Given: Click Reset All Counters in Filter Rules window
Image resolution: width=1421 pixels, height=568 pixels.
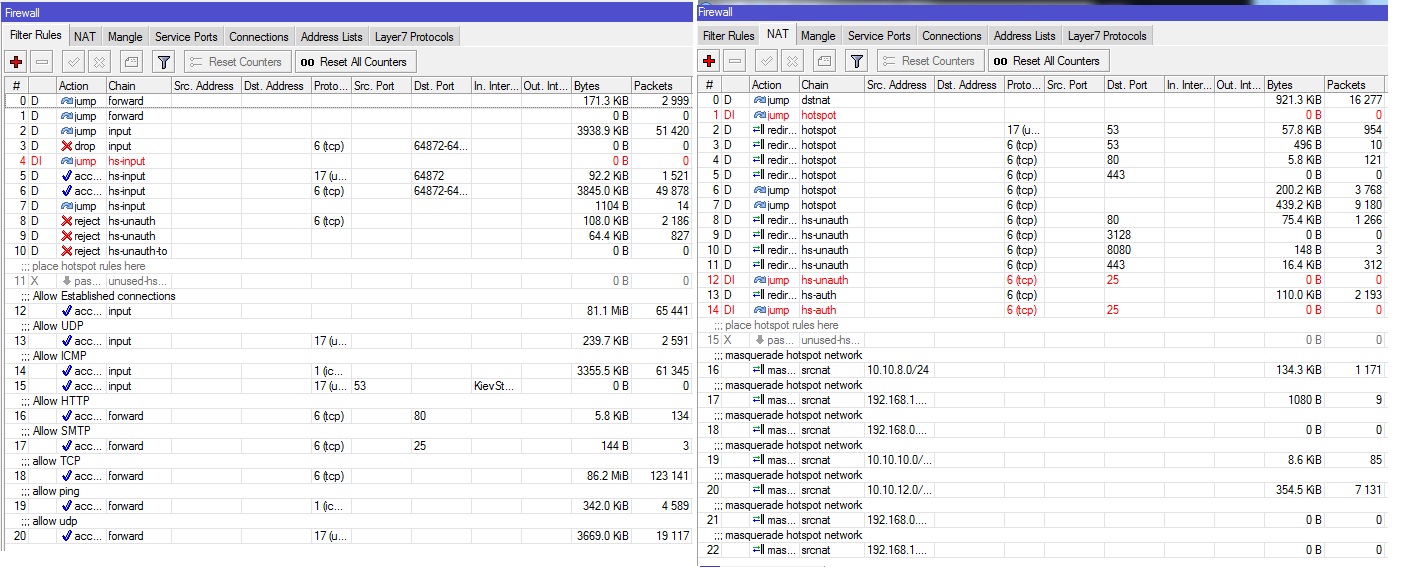Looking at the screenshot, I should 354,62.
